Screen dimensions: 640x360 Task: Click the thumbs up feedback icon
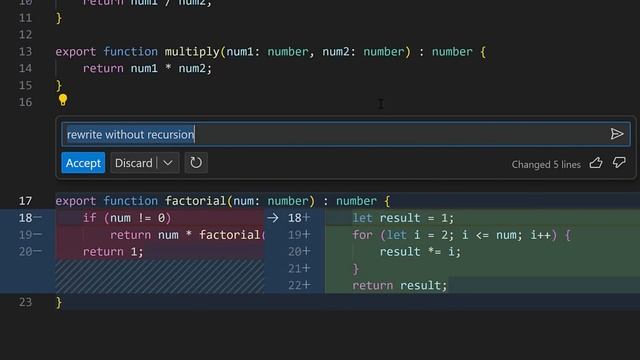pyautogui.click(x=596, y=163)
